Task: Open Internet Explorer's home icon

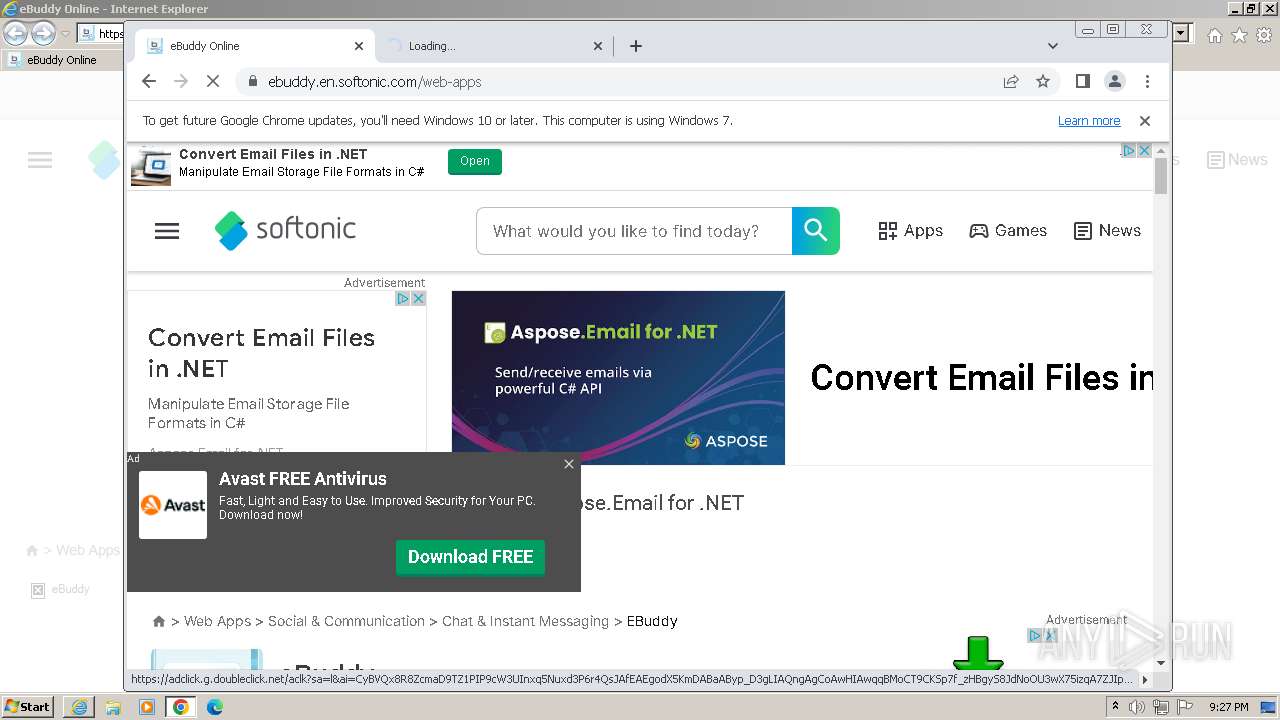Action: (x=1214, y=35)
